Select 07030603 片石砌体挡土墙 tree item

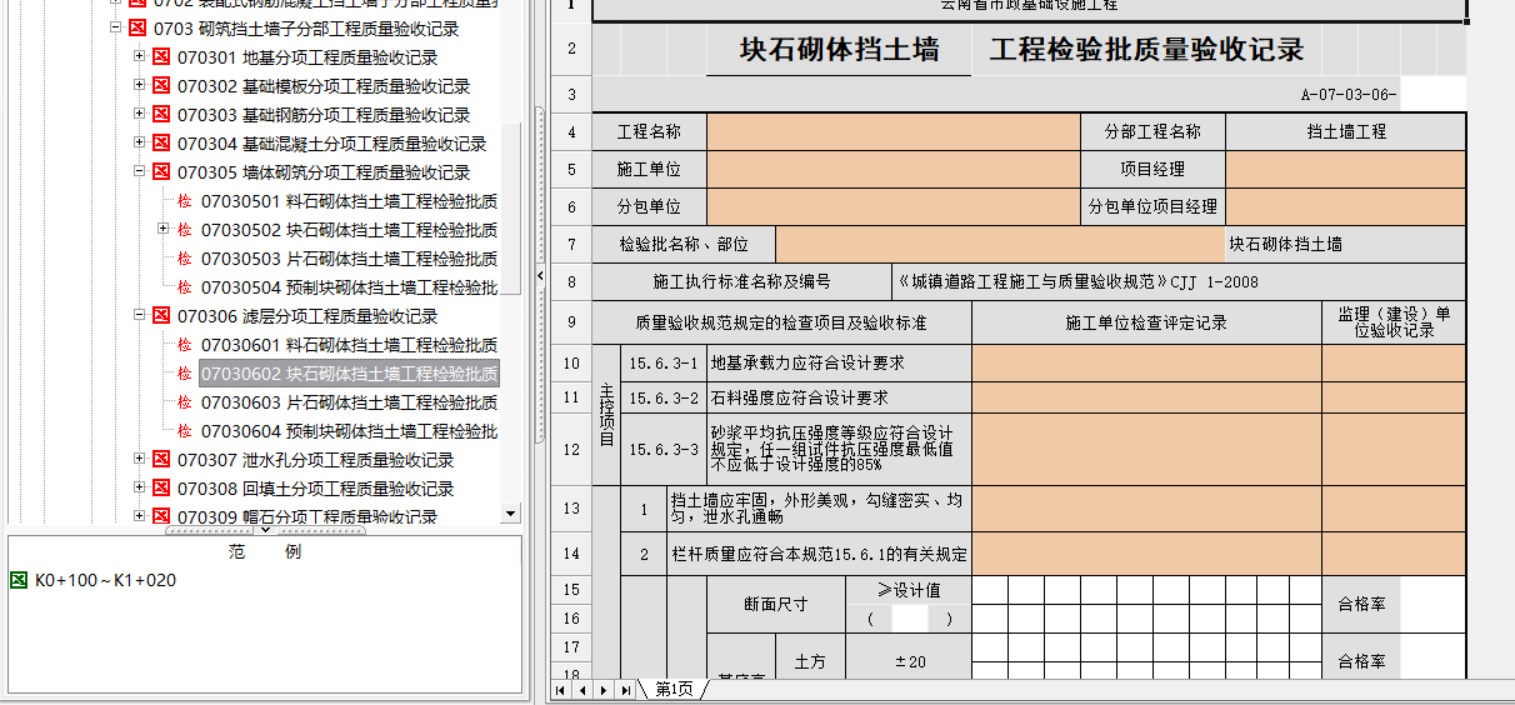coord(348,402)
